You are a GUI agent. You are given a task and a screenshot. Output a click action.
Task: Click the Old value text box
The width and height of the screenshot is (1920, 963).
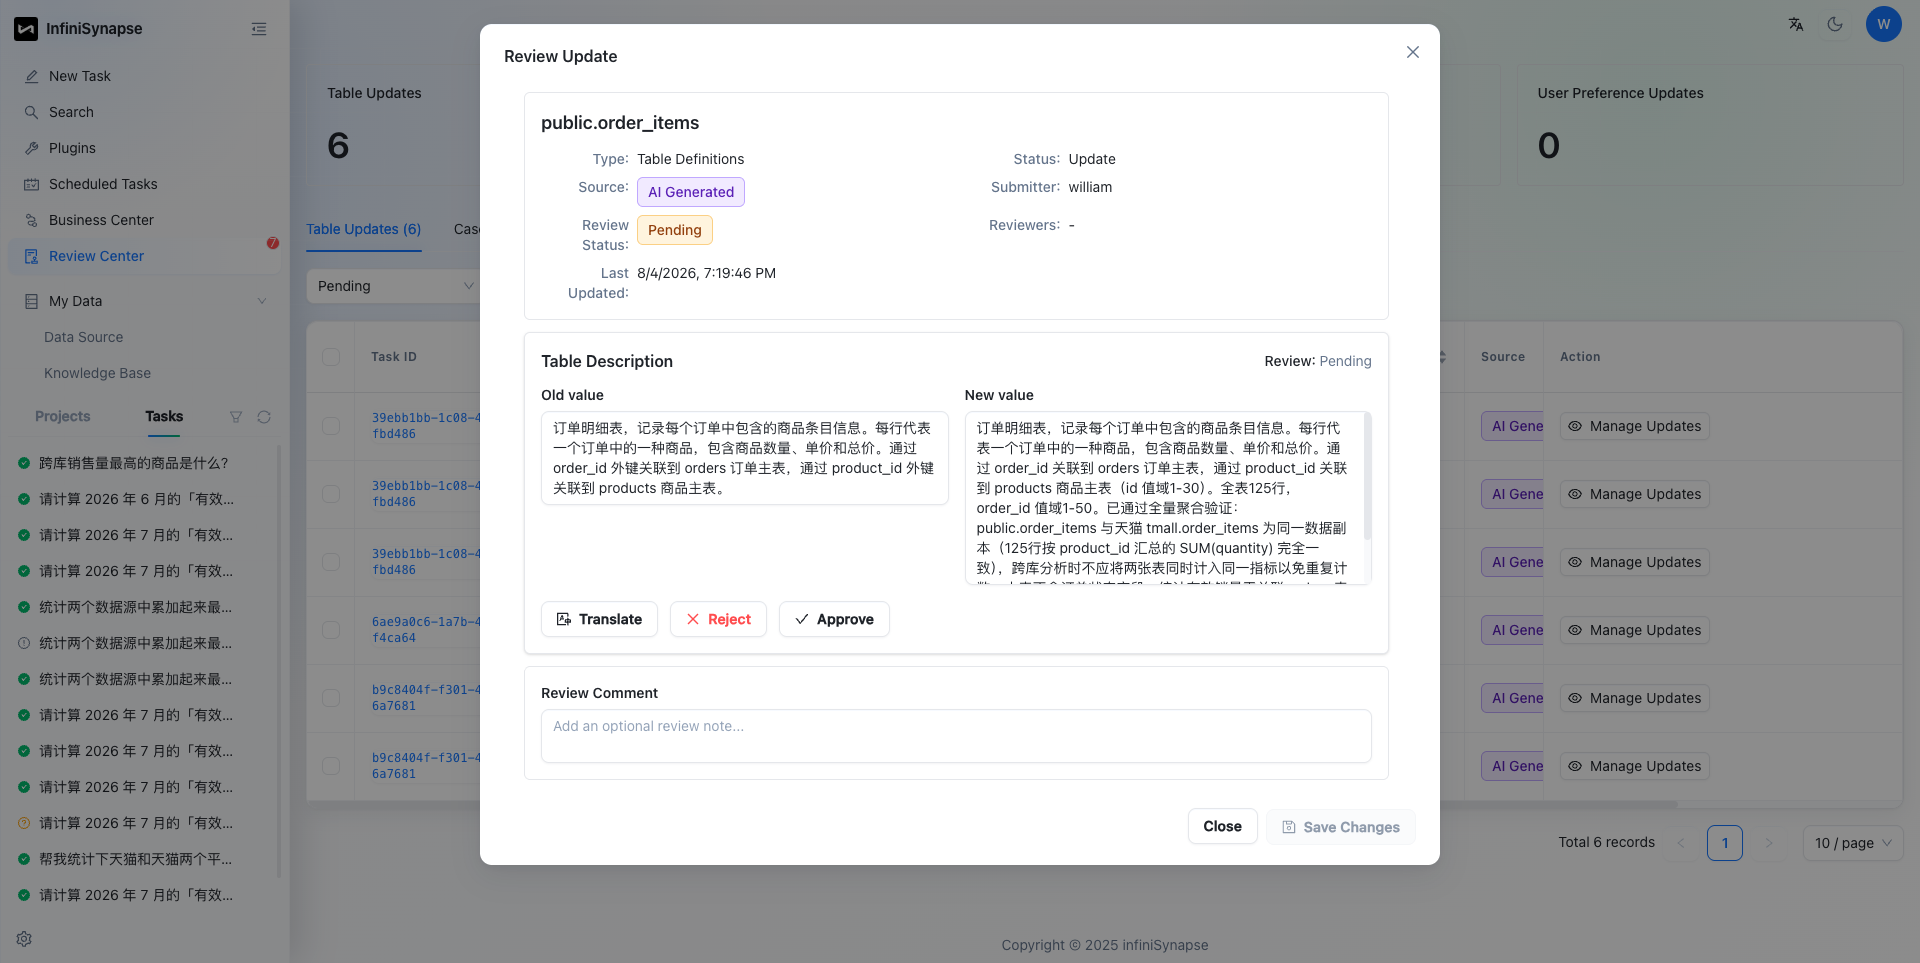[745, 458]
